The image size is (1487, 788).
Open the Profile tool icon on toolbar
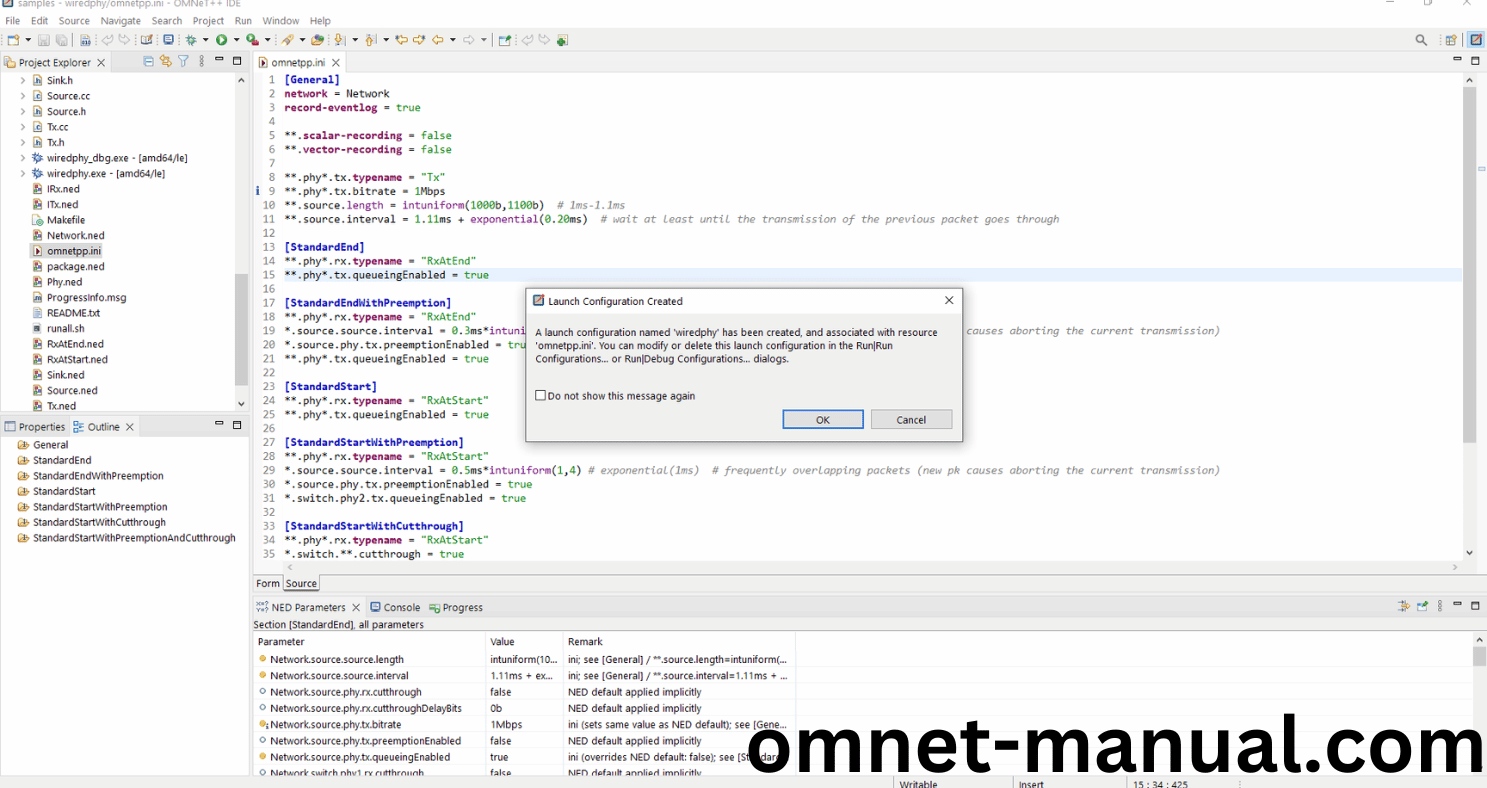click(250, 40)
